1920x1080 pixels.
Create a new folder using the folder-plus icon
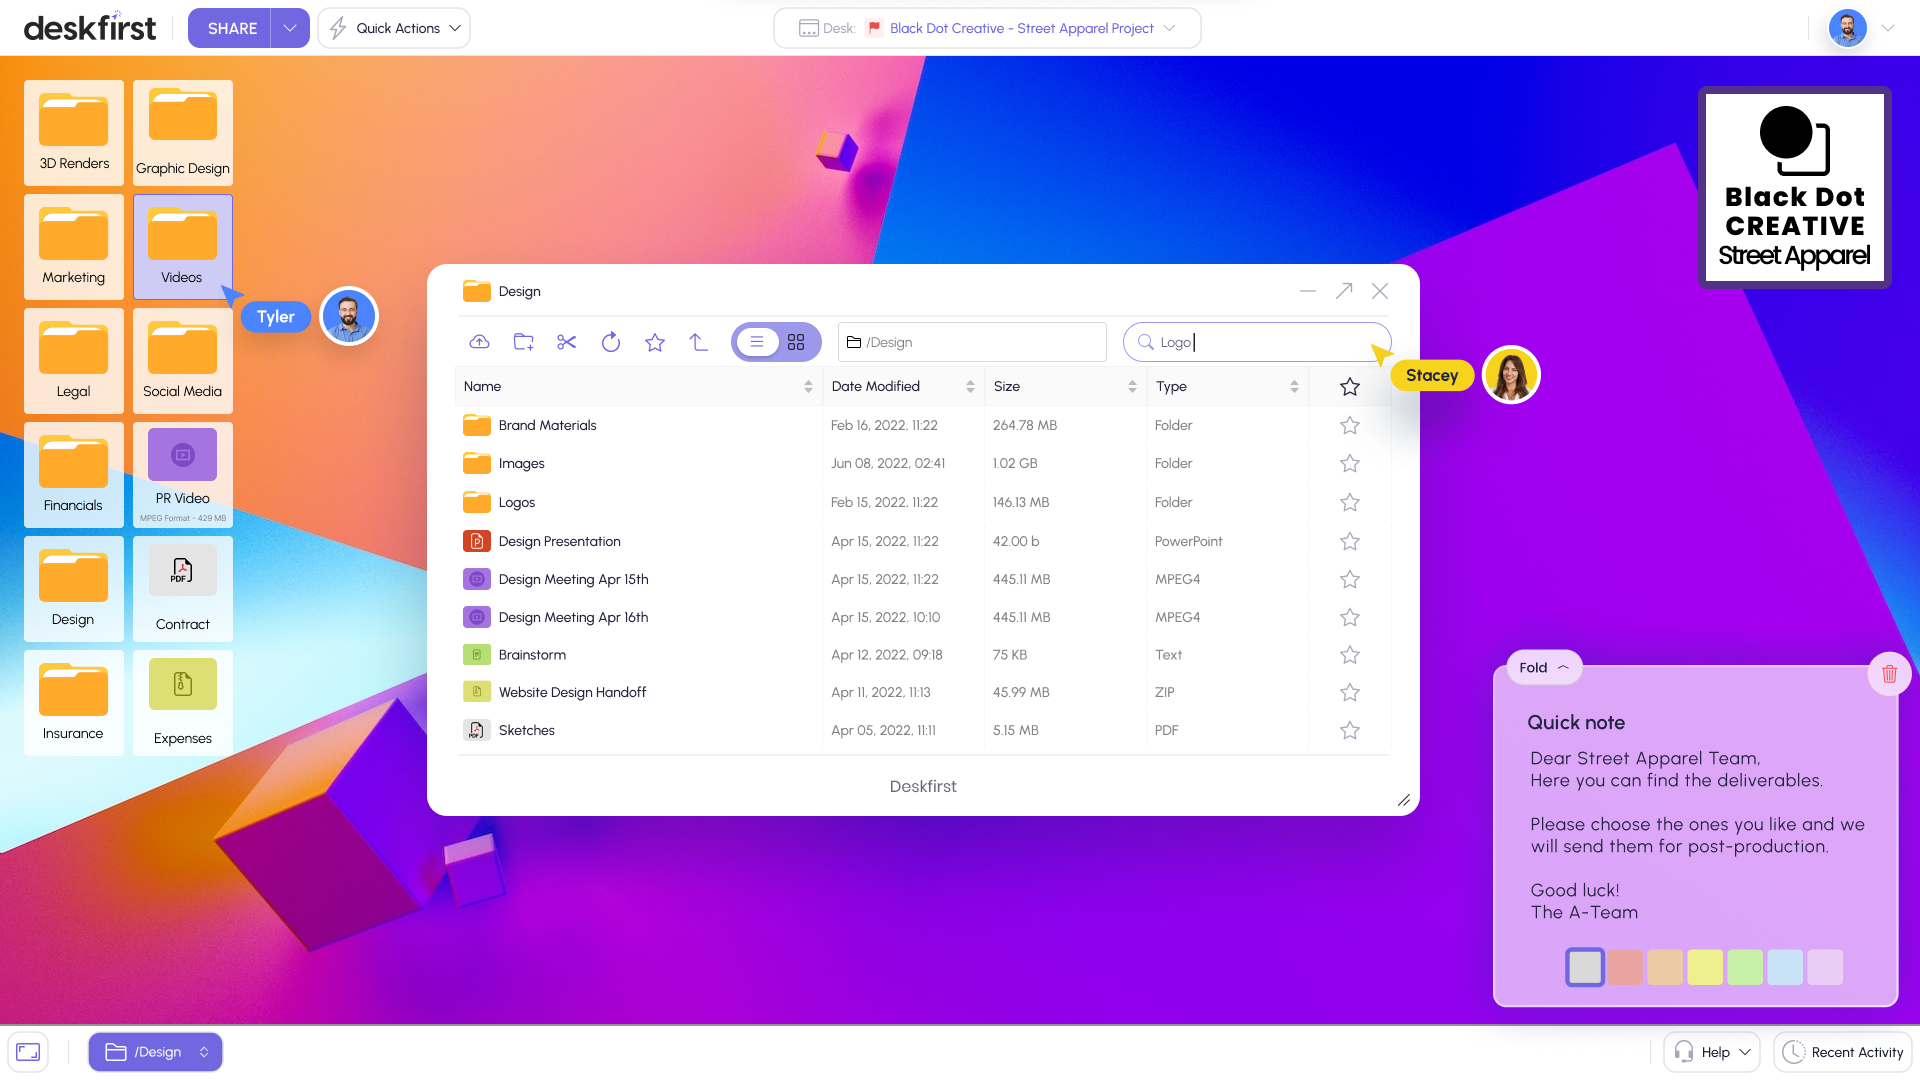(523, 341)
